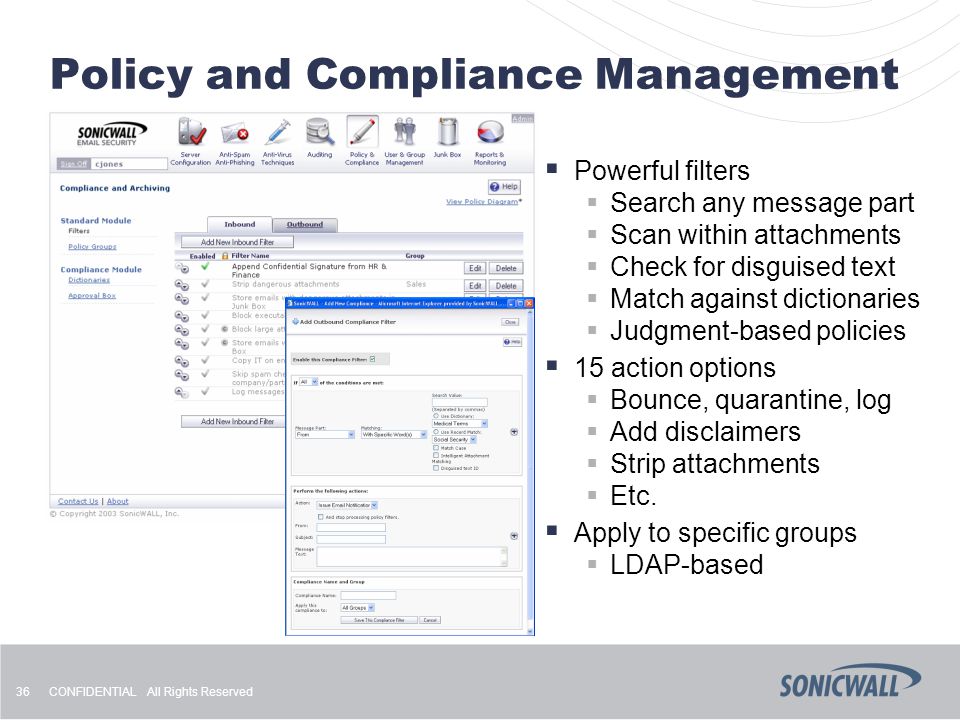This screenshot has width=960, height=720.
Task: Click the Compliance Name input field
Action: (368, 595)
